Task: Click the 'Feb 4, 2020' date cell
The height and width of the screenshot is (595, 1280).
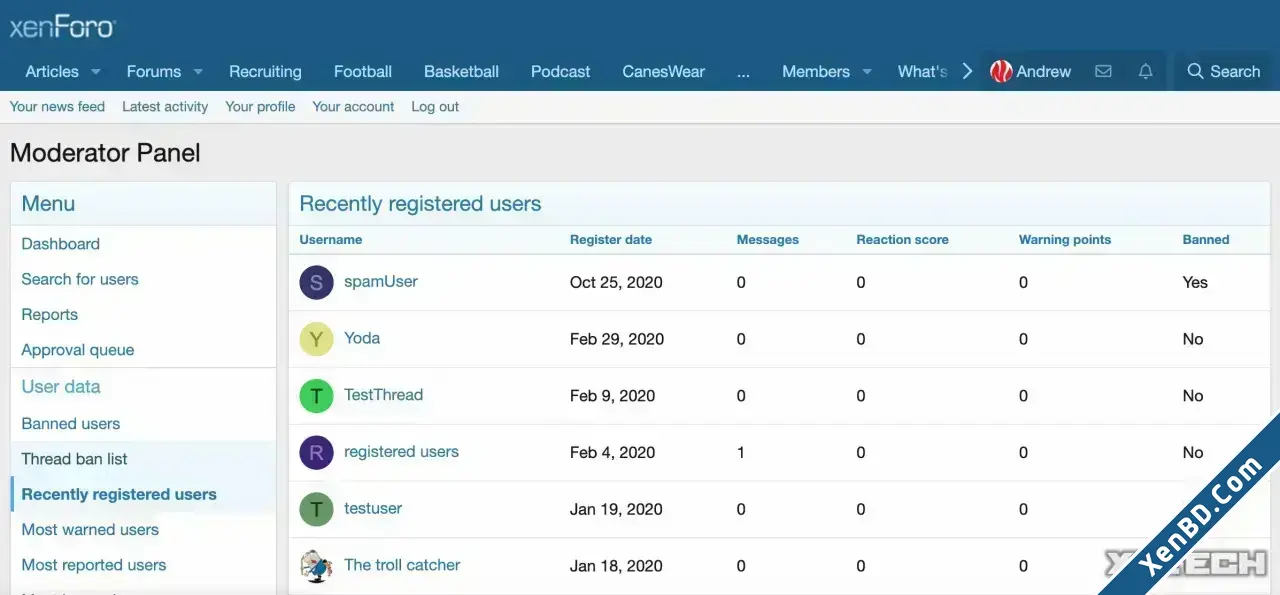Action: pos(612,453)
